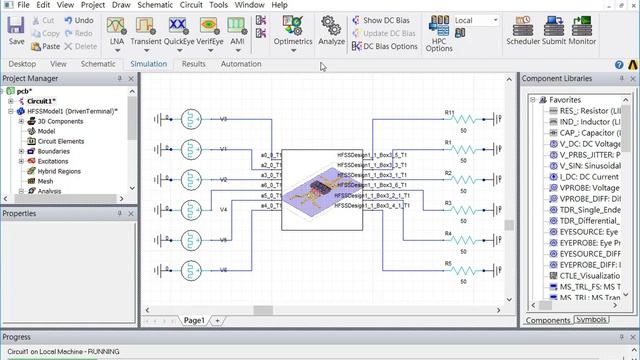Open HPC Options
This screenshot has width=640, height=360.
pos(439,33)
